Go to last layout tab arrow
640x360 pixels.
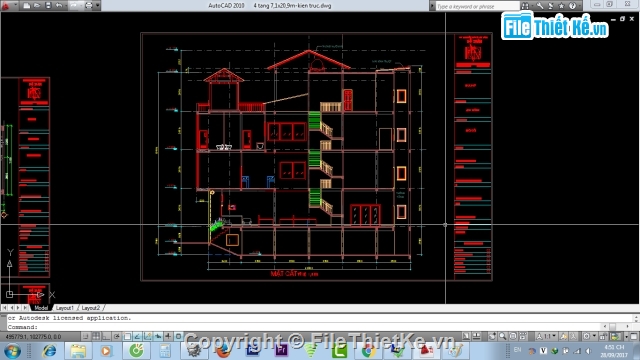25,308
